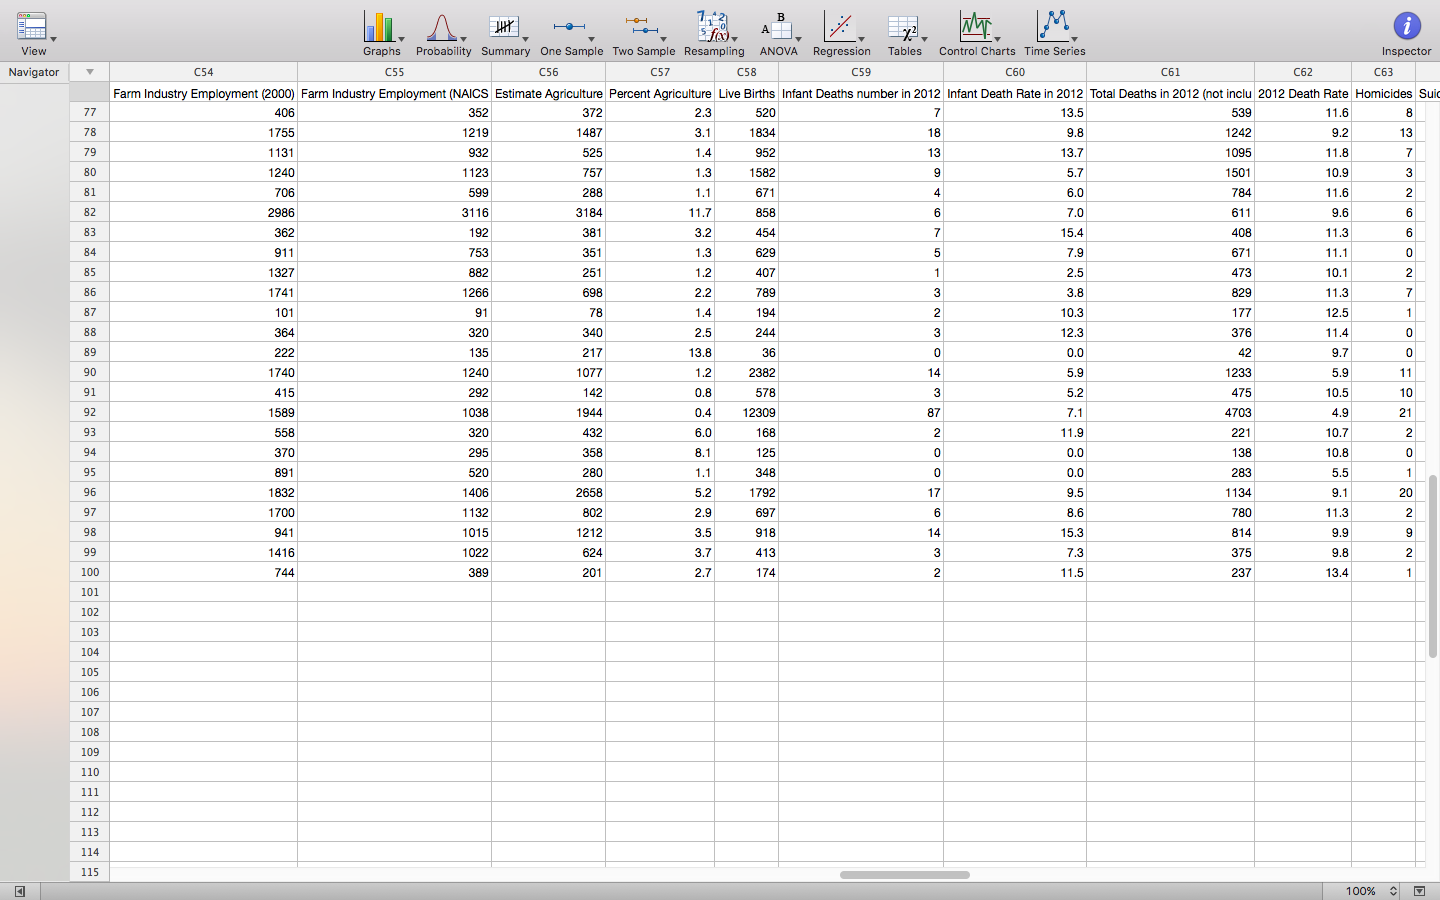
Task: Select column header C61
Action: [x=1170, y=72]
